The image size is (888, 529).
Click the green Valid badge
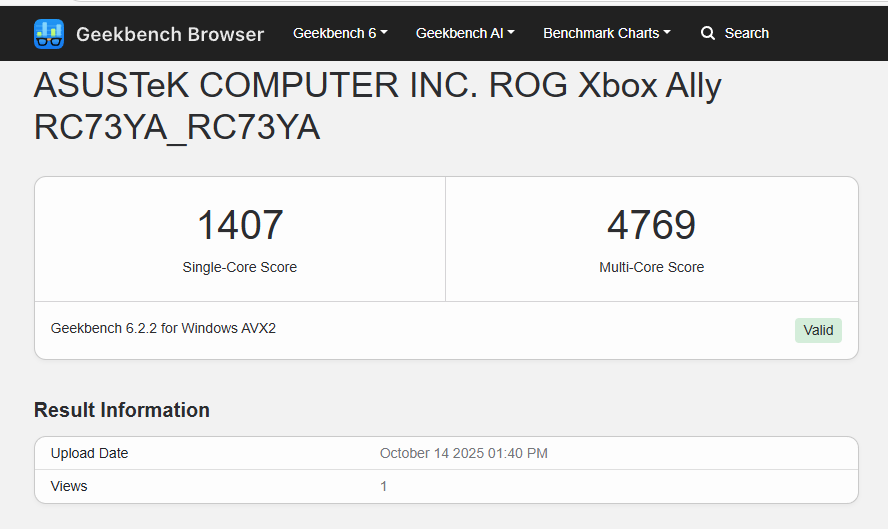coord(818,330)
